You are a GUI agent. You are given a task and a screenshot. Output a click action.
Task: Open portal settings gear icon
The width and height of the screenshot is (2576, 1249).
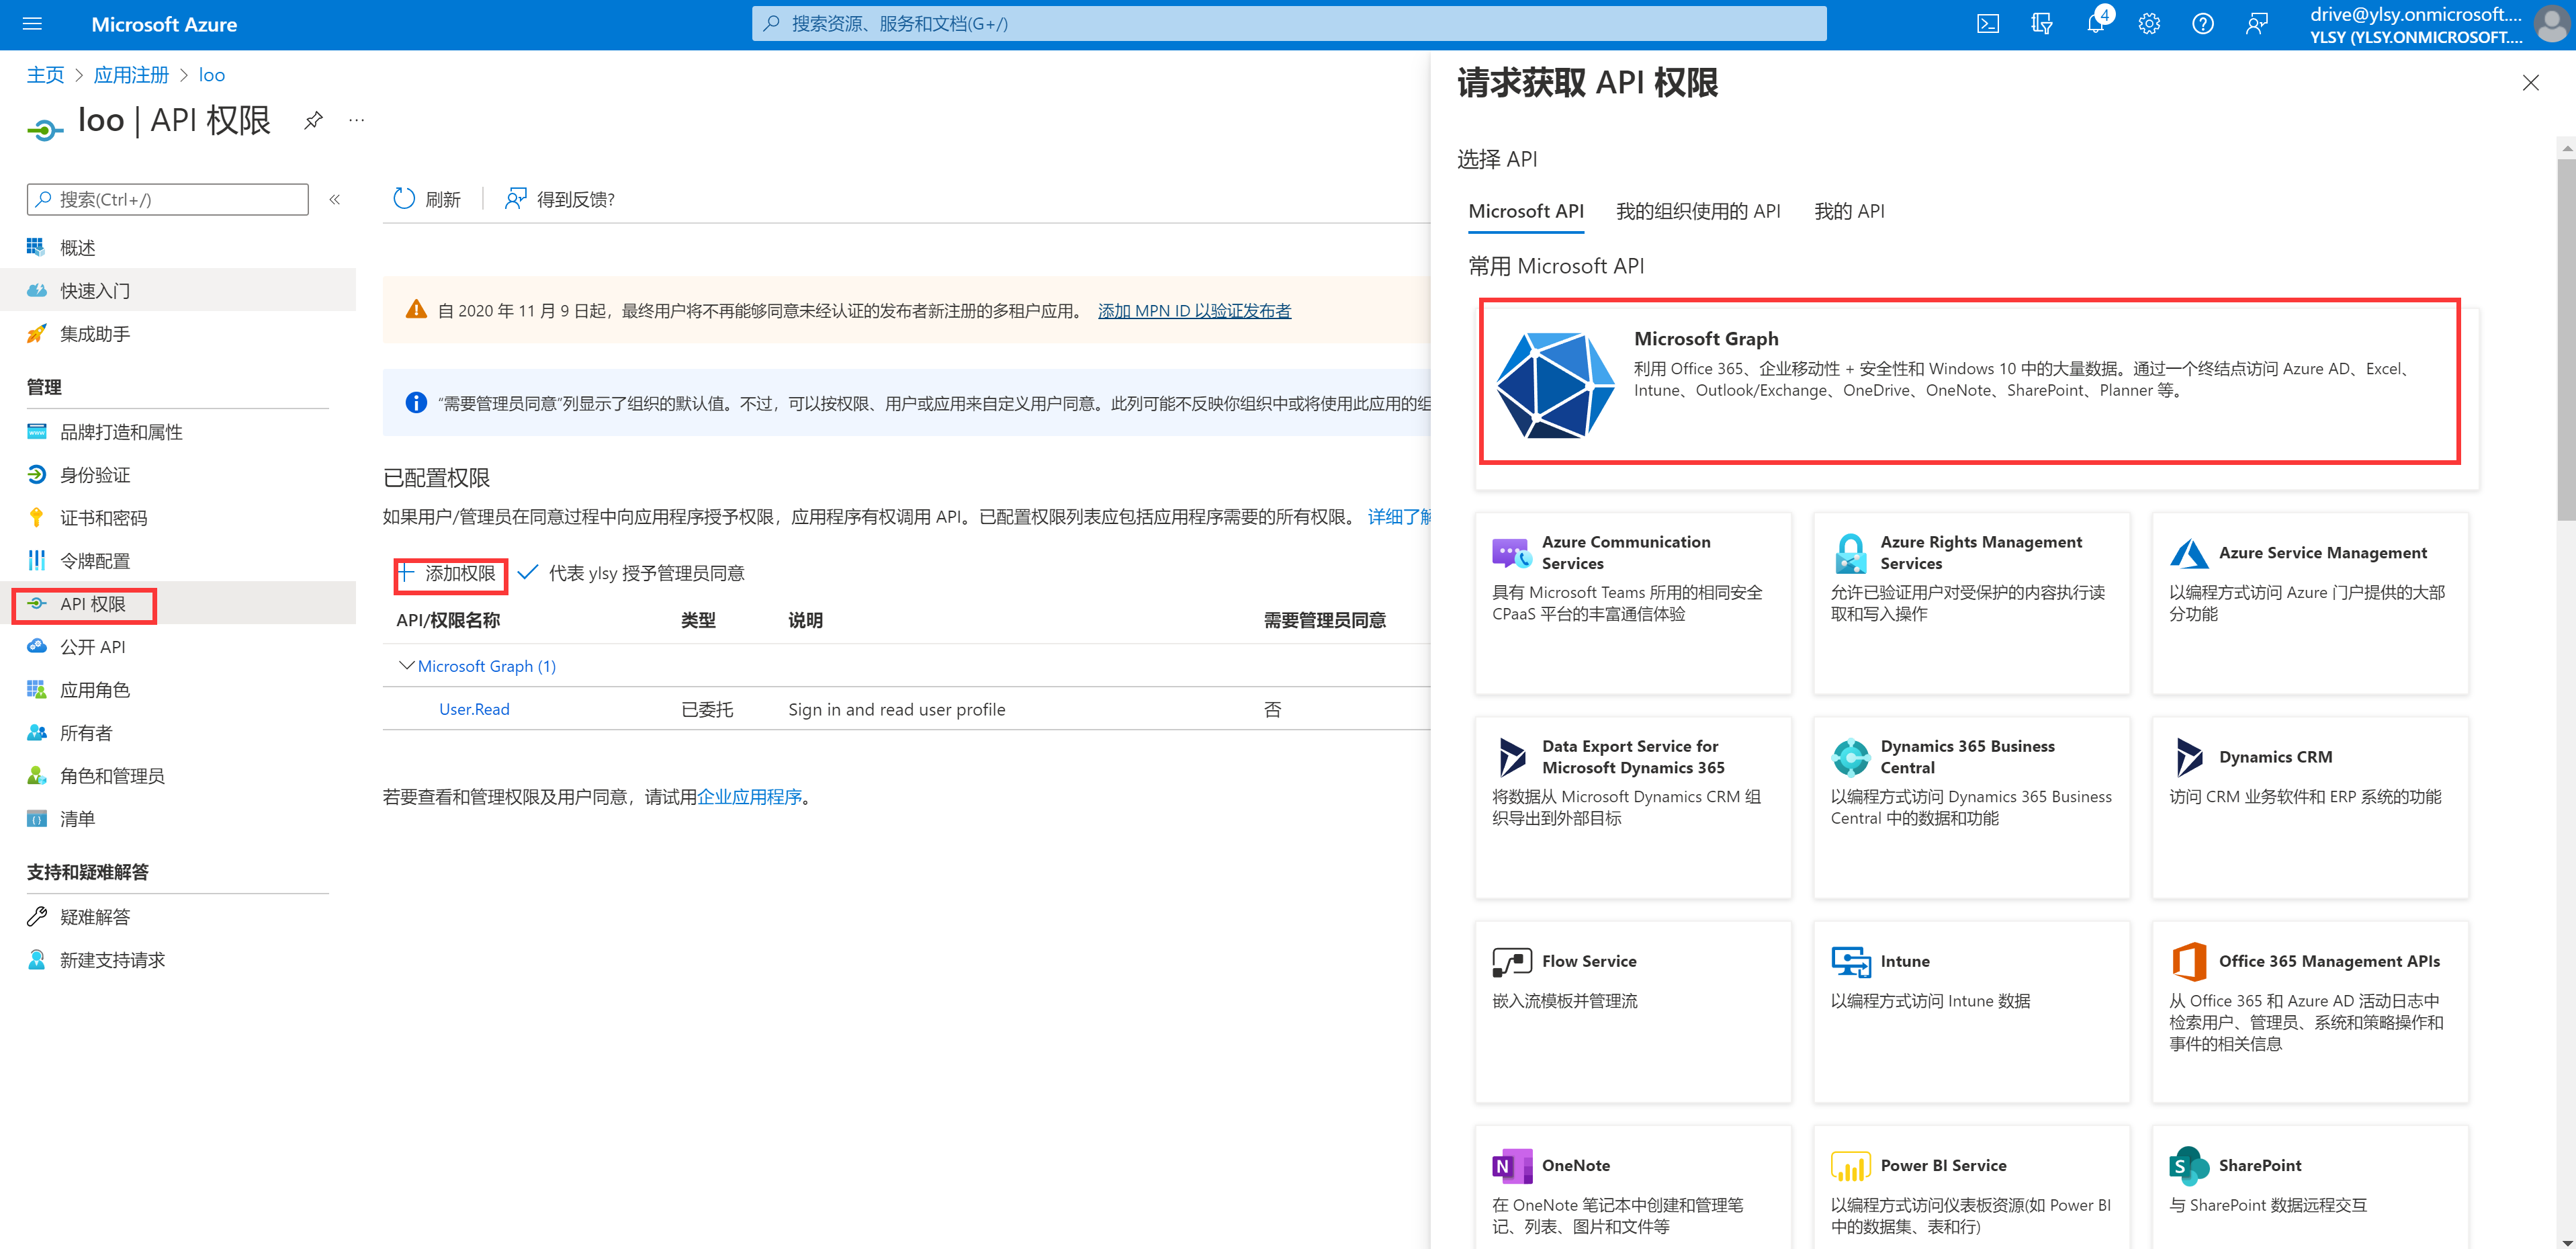tap(2148, 24)
